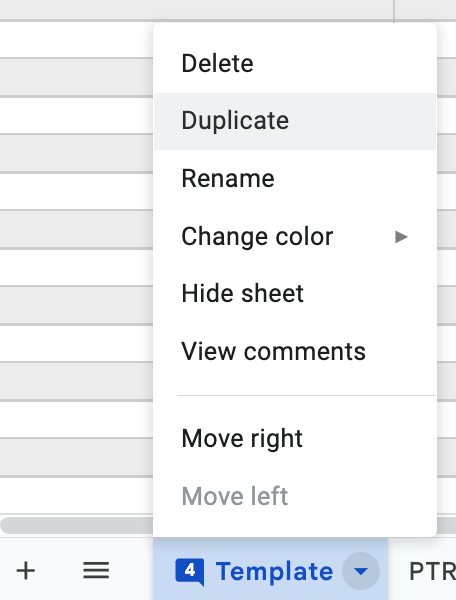The width and height of the screenshot is (456, 600).
Task: Open the Change color option
Action: tap(295, 236)
